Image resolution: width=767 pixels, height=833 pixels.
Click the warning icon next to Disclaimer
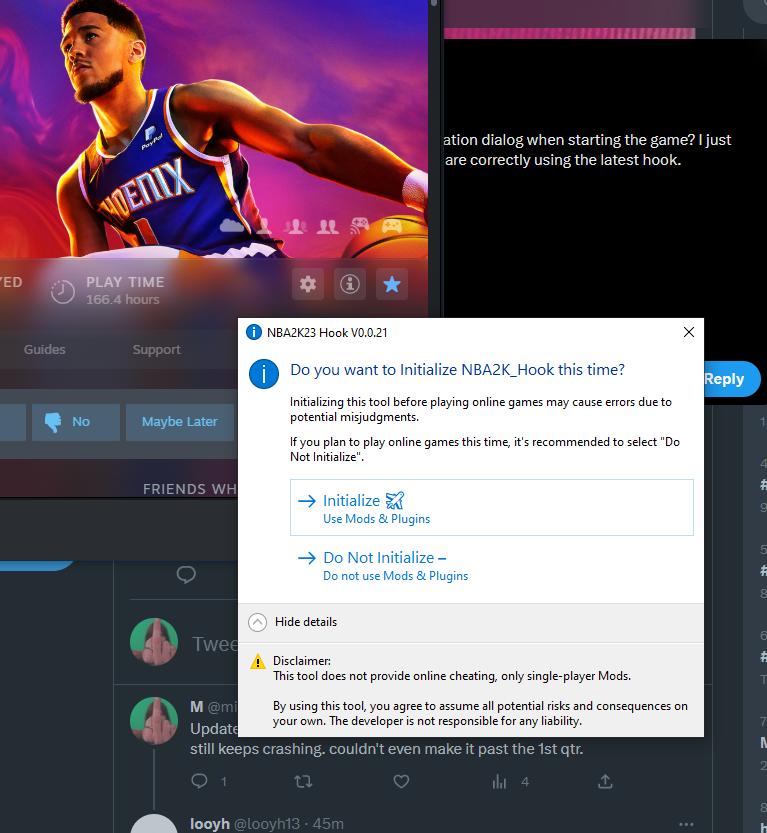pyautogui.click(x=258, y=661)
